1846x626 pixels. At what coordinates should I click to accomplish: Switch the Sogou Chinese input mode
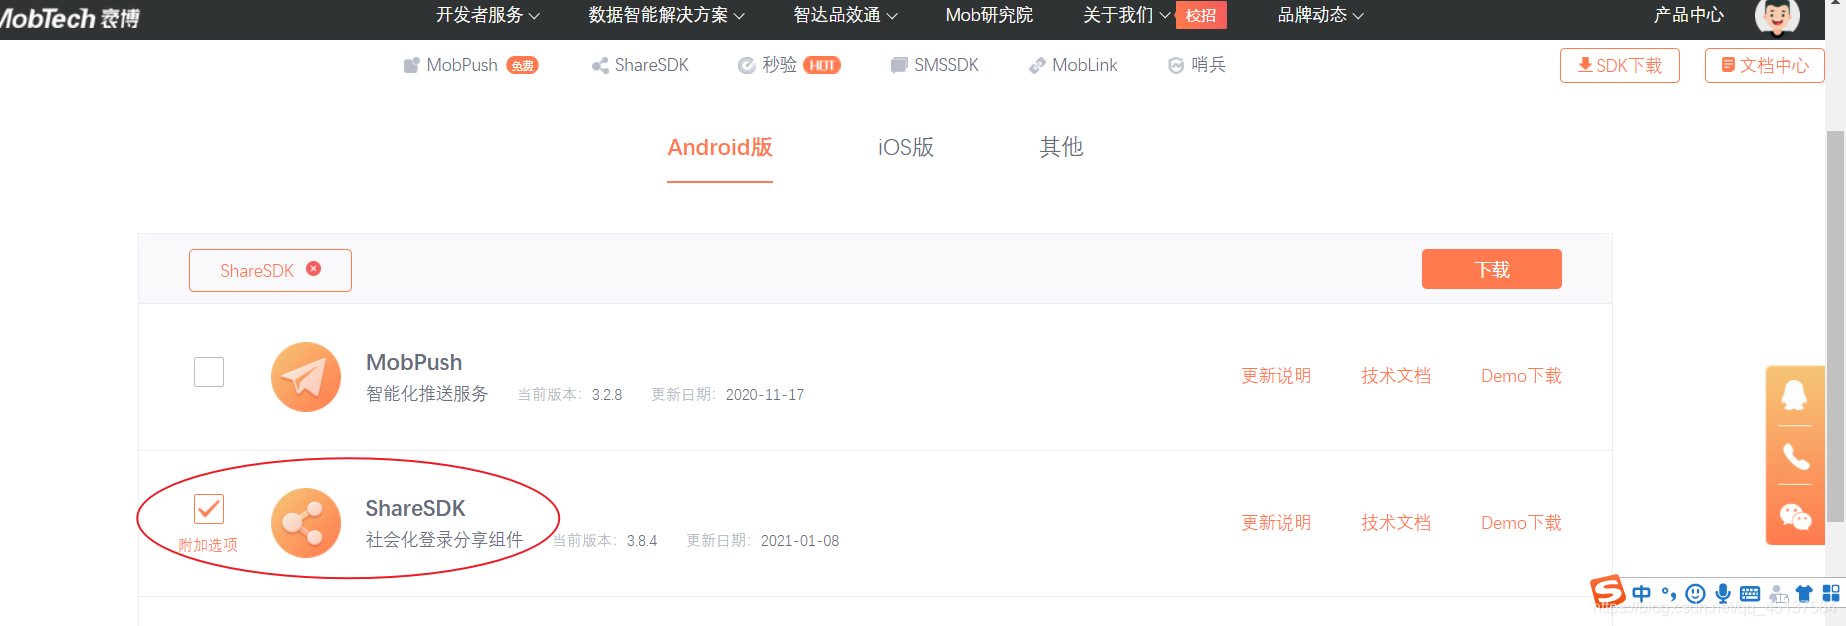pyautogui.click(x=1641, y=594)
